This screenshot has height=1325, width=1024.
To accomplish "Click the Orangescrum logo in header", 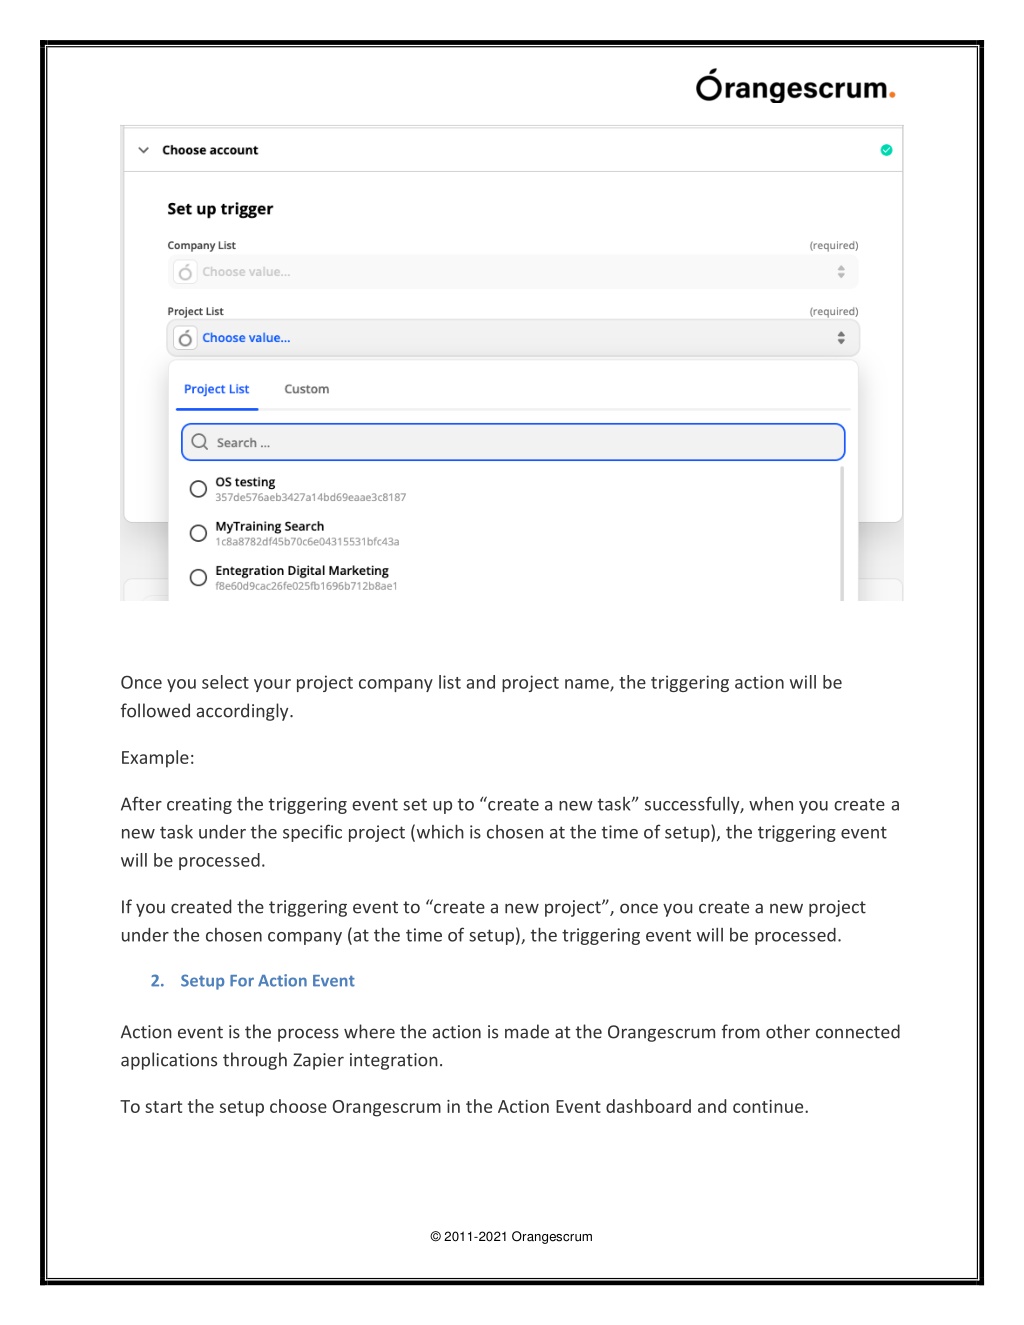I will (795, 87).
